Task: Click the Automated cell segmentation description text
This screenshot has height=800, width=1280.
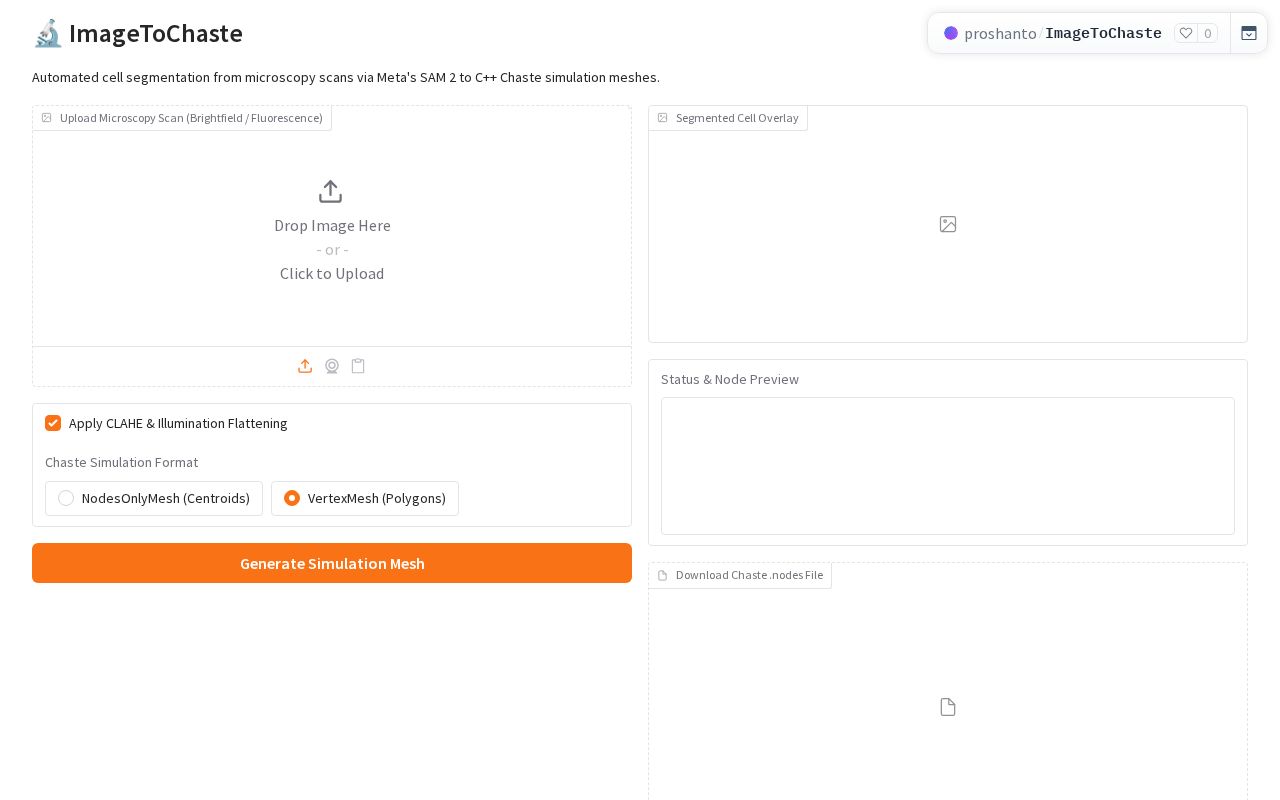Action: point(346,77)
